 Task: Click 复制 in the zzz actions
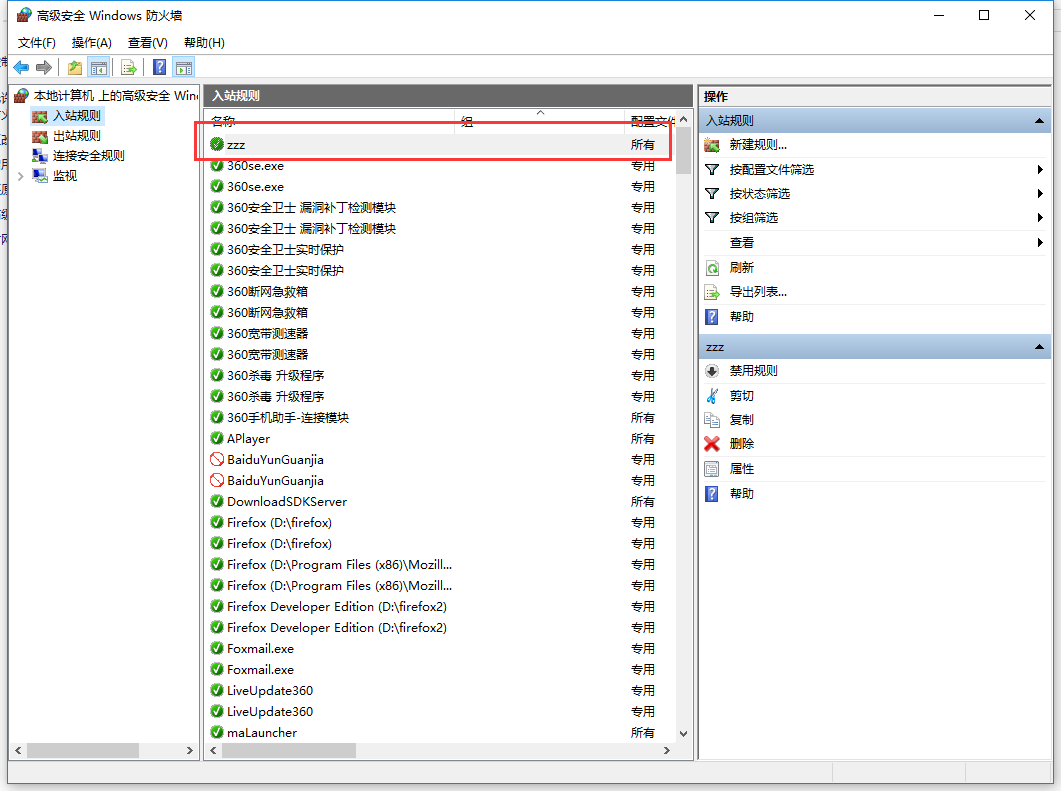point(742,420)
